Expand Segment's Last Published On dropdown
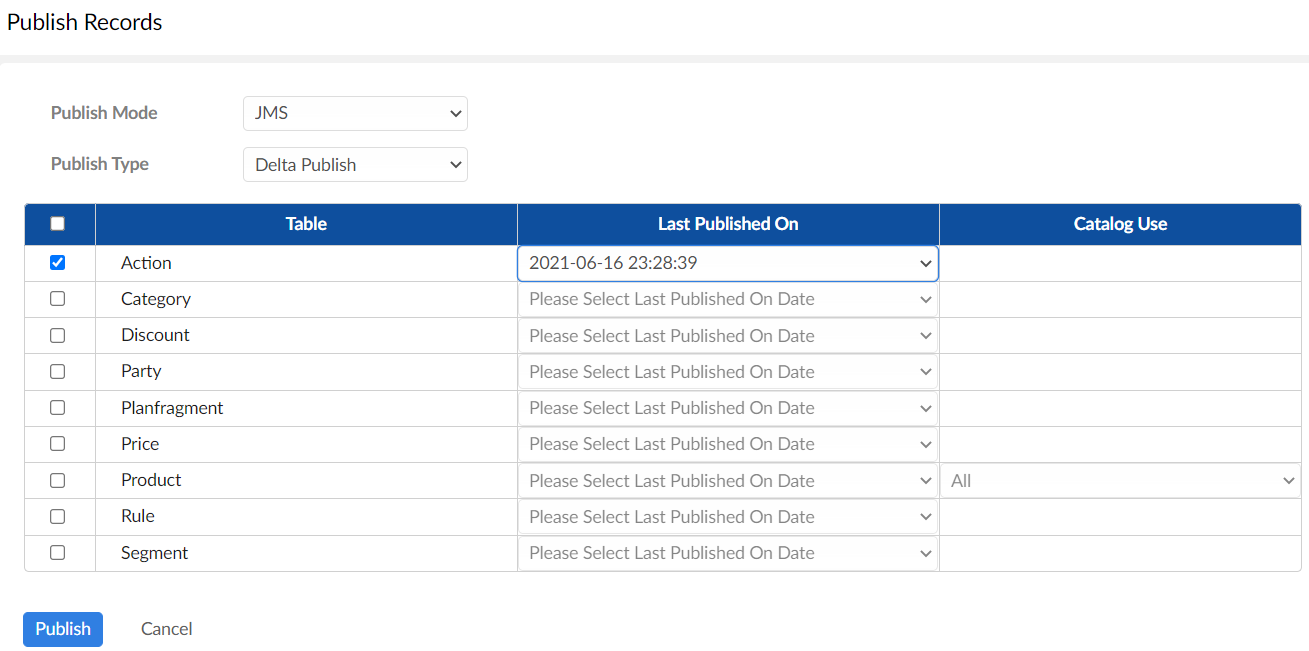 (x=728, y=553)
